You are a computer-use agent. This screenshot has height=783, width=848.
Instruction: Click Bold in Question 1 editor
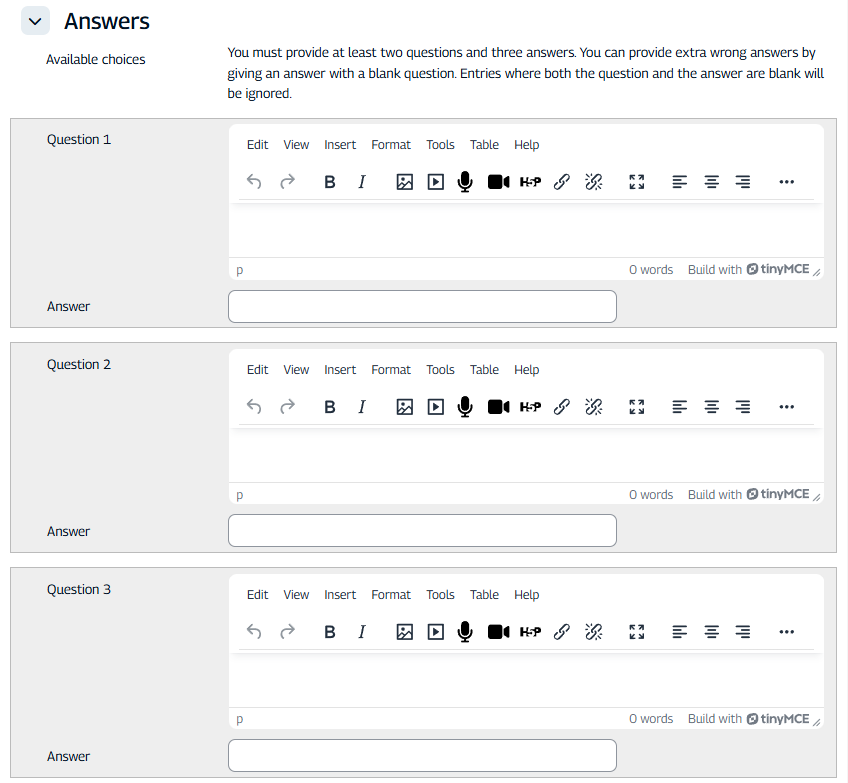(x=330, y=182)
